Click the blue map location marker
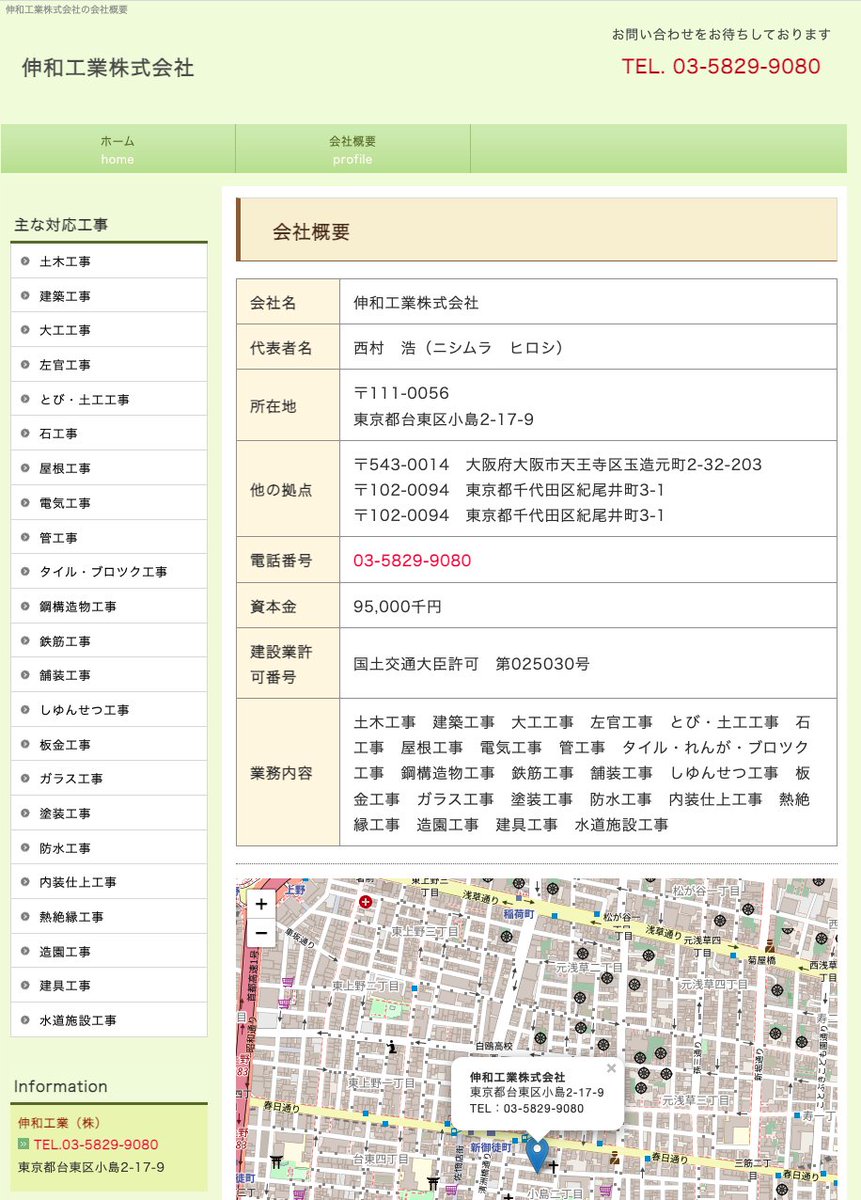This screenshot has height=1200, width=861. tap(538, 1155)
